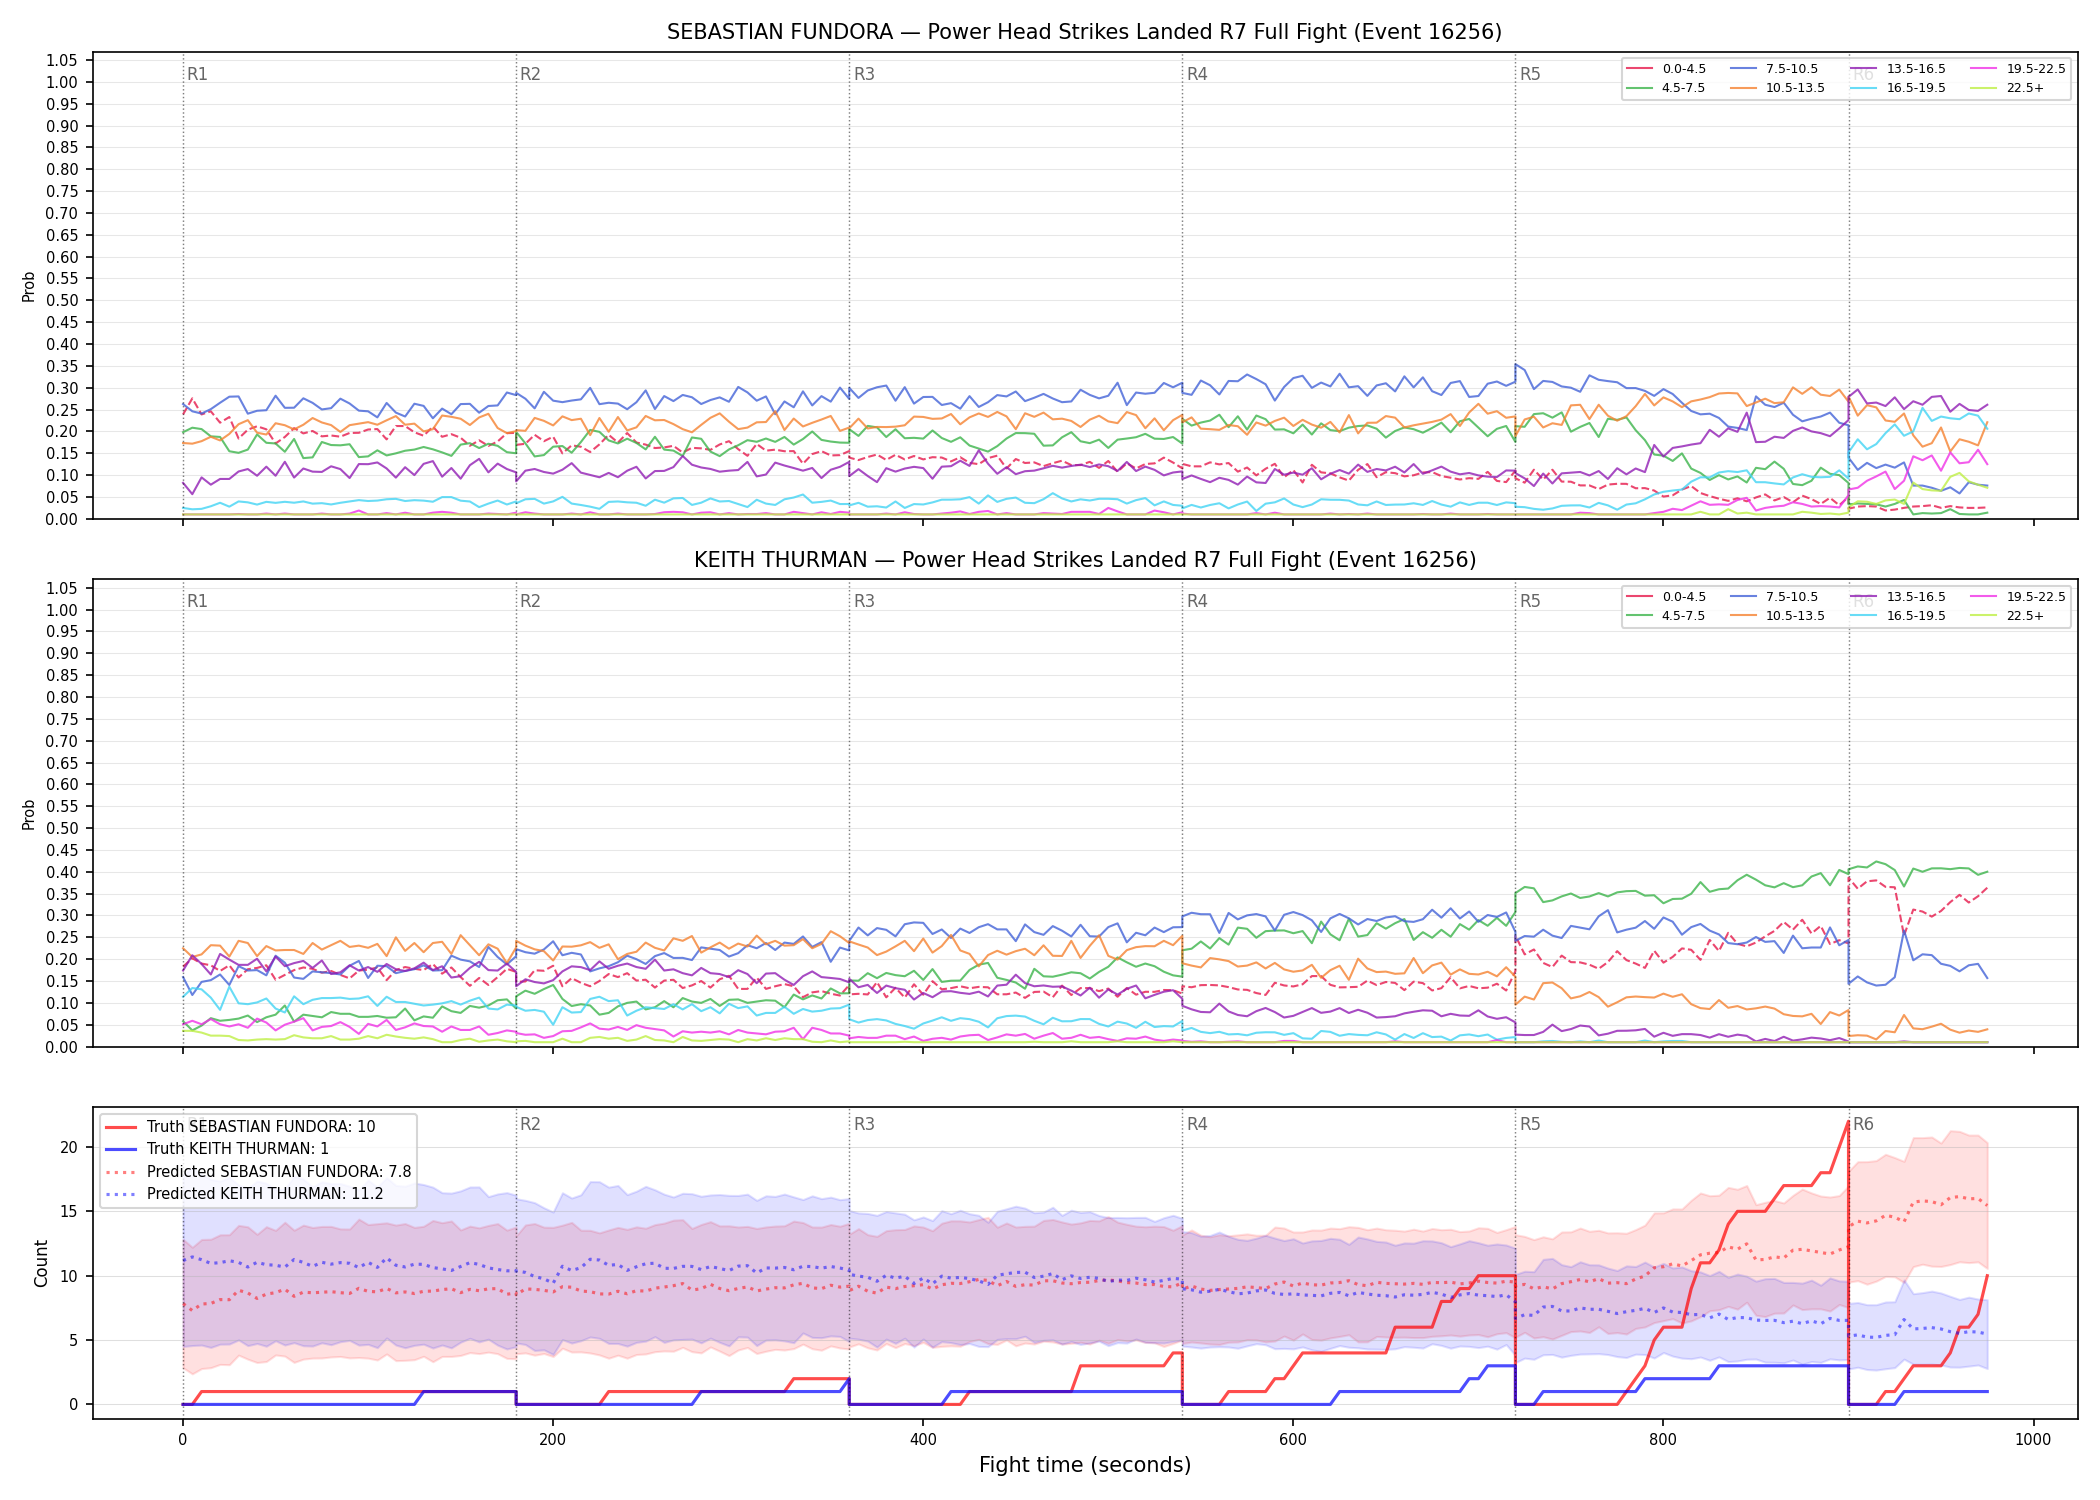Click the 800 tick on the x-axis
Image resolution: width=2100 pixels, height=1500 pixels.
[1662, 1440]
